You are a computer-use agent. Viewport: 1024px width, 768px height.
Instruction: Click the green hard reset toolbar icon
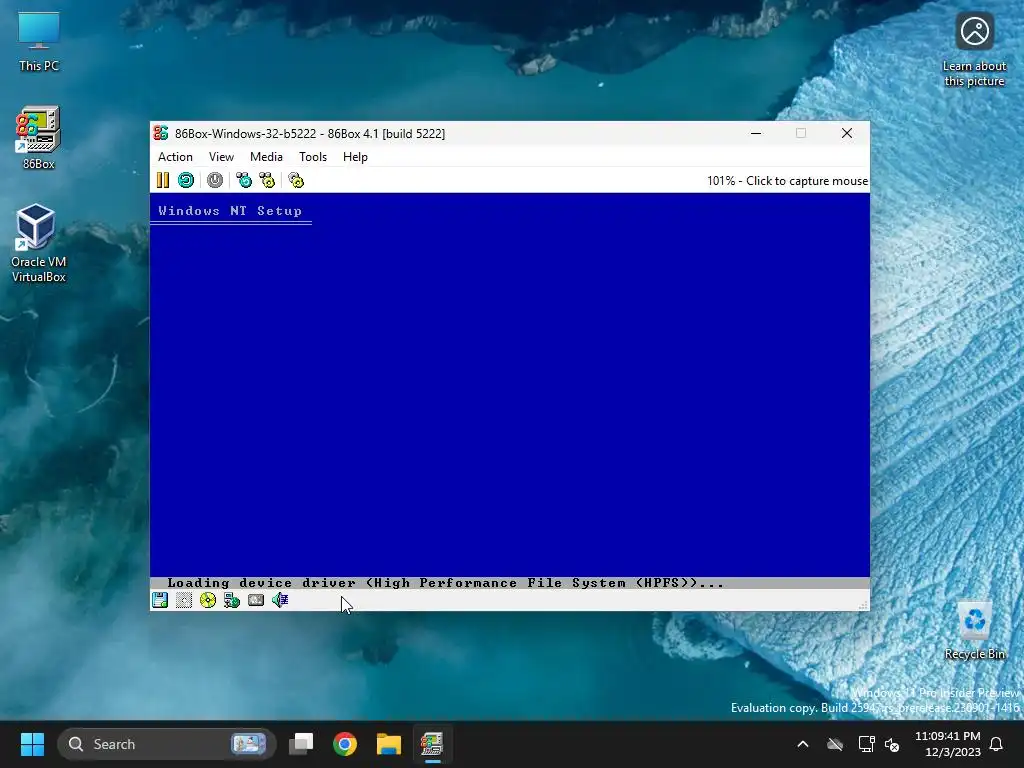point(186,180)
